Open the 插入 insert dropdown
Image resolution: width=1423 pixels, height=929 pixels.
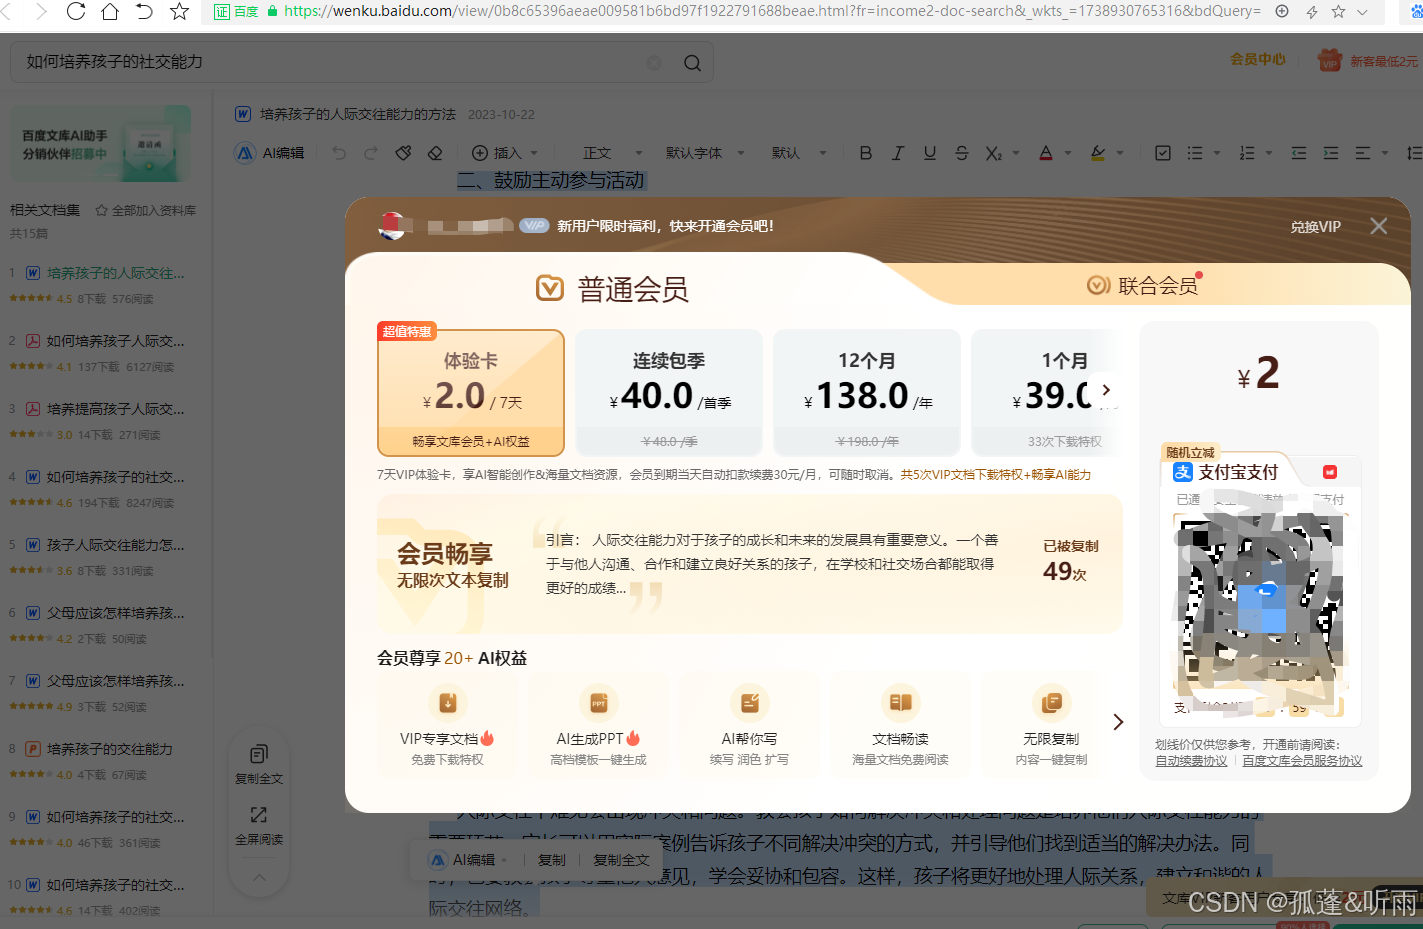505,153
